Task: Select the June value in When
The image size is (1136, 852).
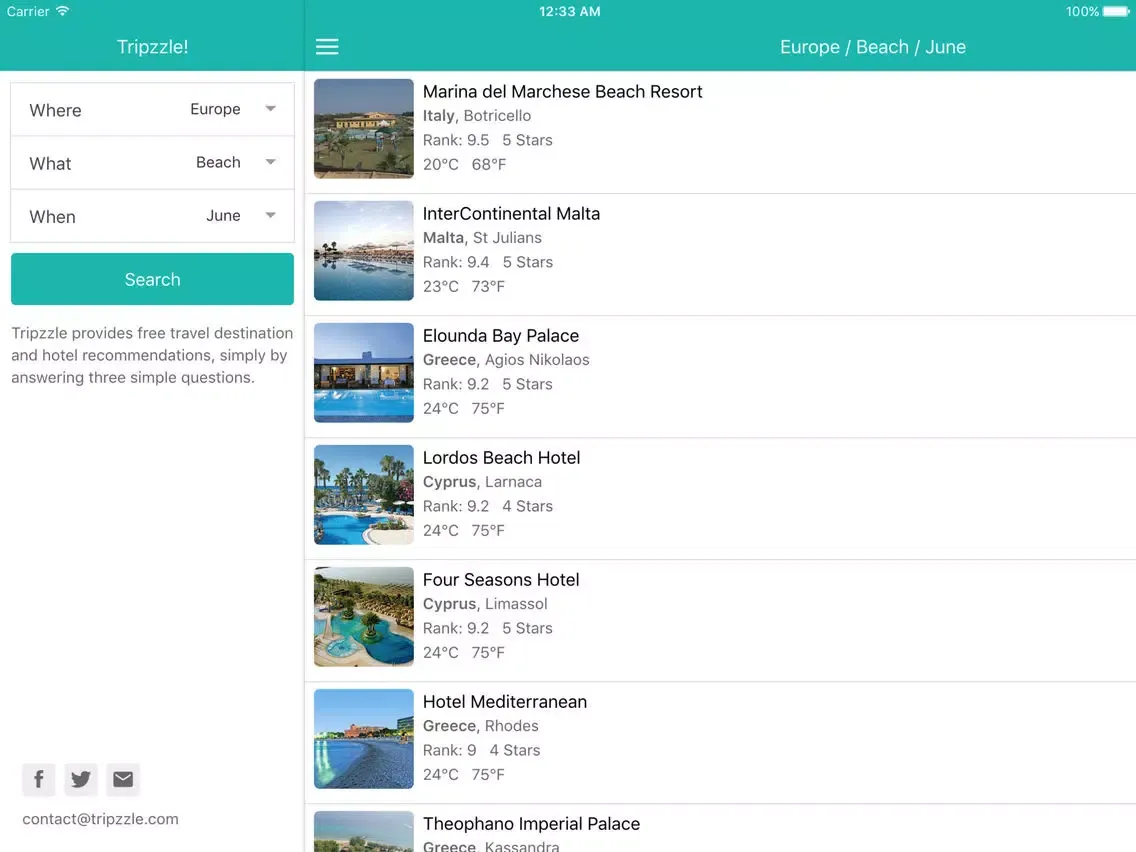Action: 223,215
